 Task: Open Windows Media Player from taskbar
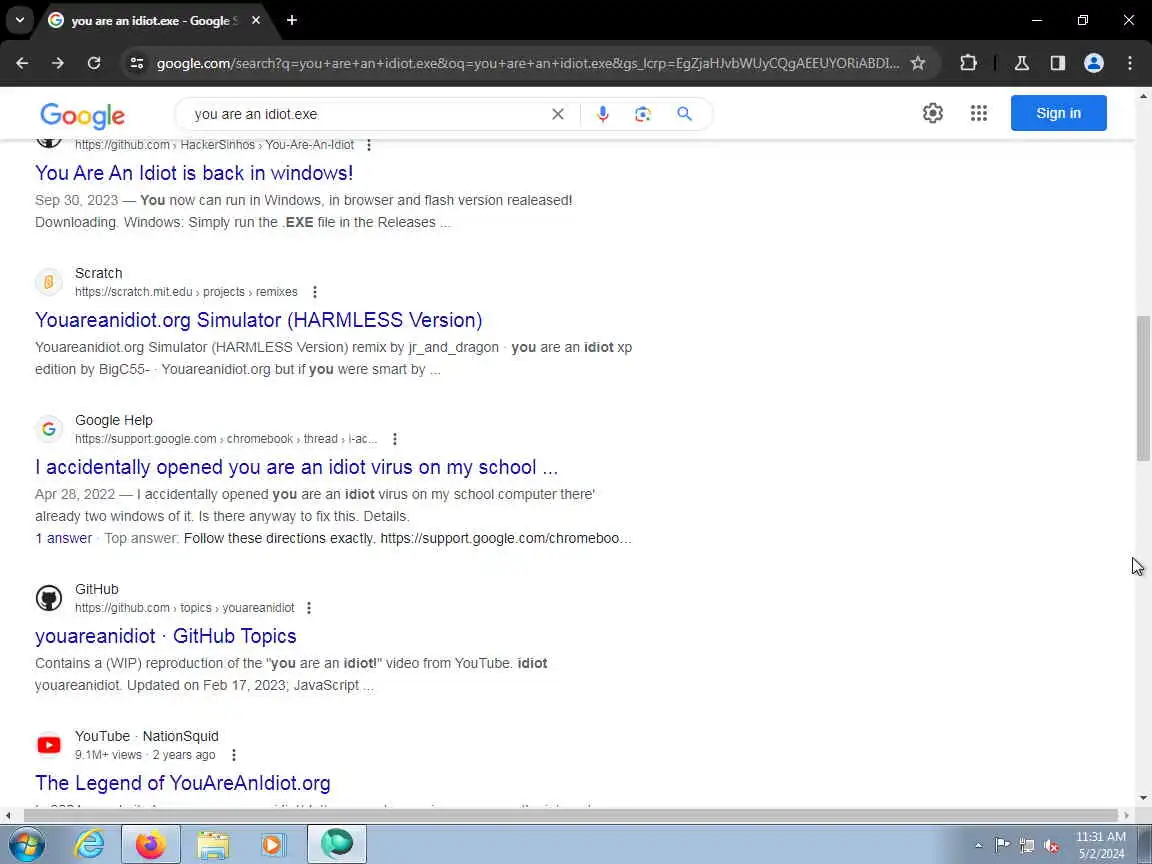tap(273, 844)
